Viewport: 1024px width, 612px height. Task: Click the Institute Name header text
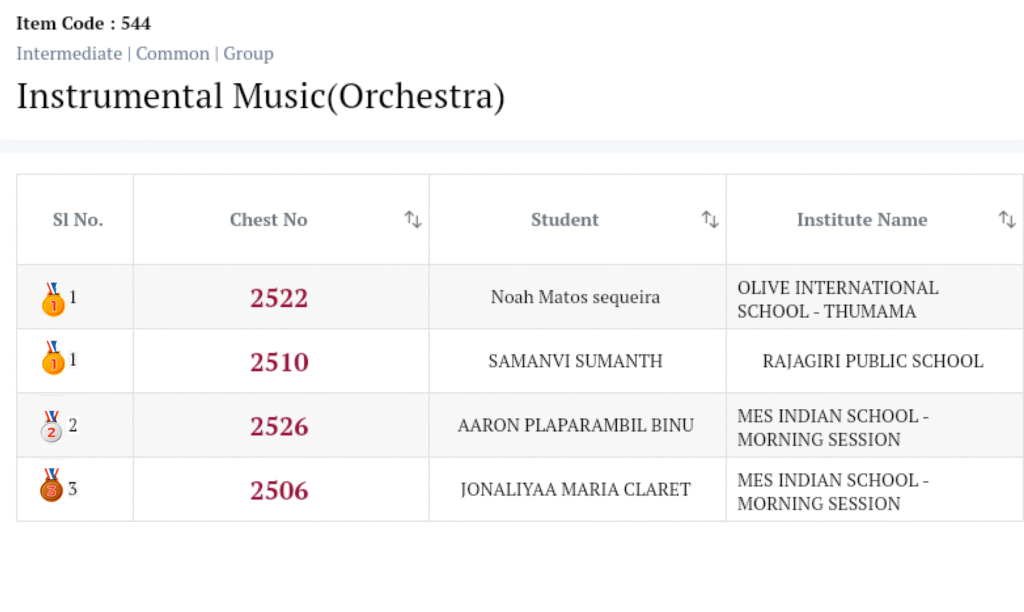pos(861,220)
